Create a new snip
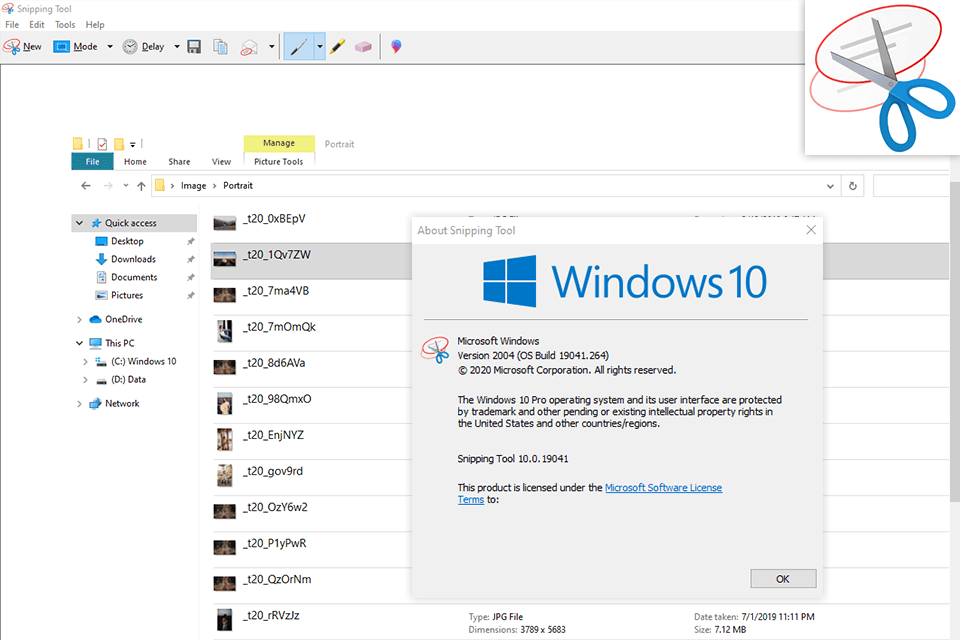Screen dimensions: 960x640 click(x=28, y=46)
